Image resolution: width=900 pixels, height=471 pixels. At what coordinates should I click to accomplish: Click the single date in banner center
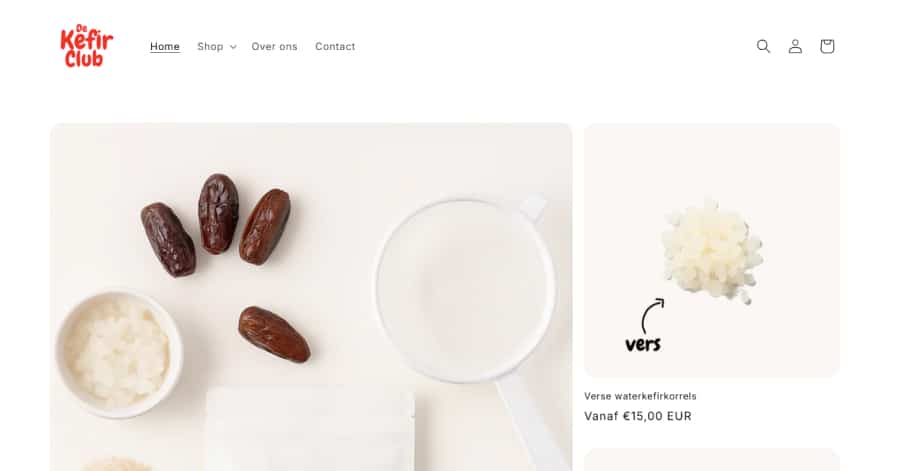click(x=274, y=334)
